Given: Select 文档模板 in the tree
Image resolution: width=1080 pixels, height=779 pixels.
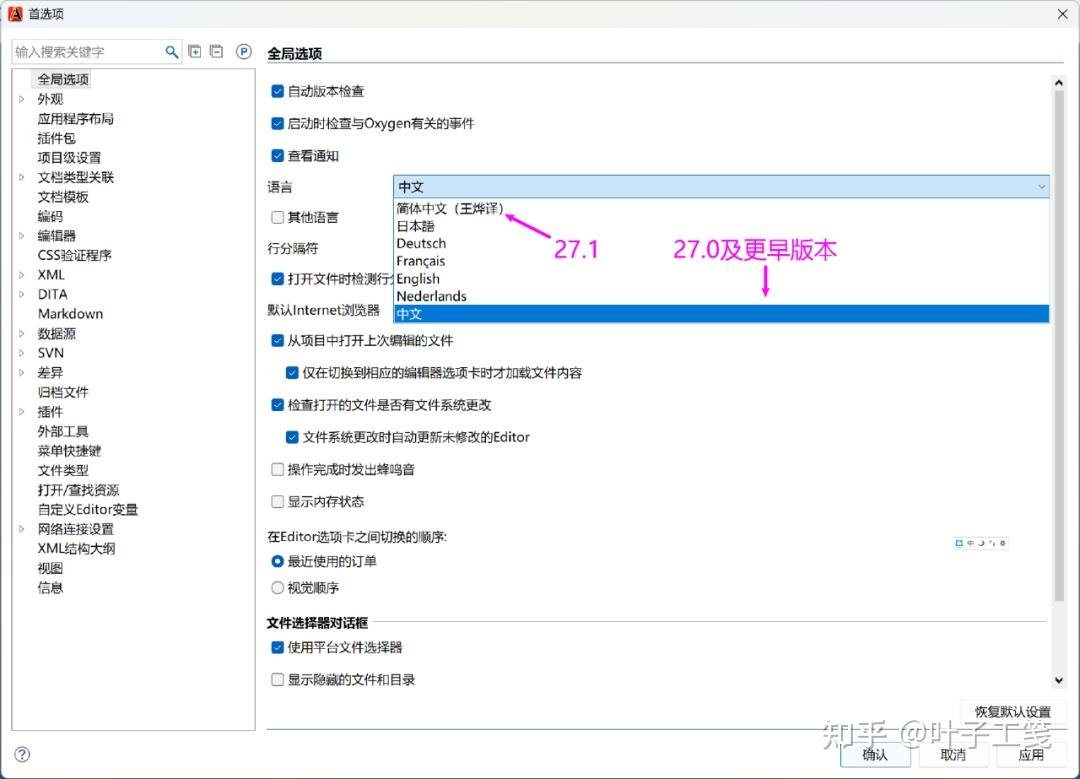Looking at the screenshot, I should click(x=63, y=197).
